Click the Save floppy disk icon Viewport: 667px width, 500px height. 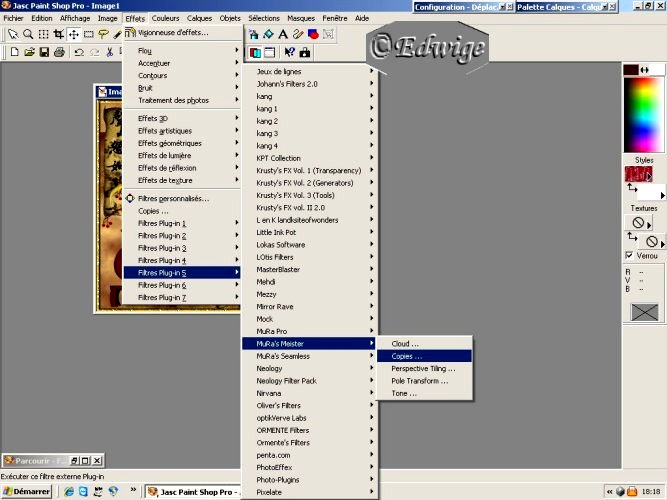tap(44, 52)
